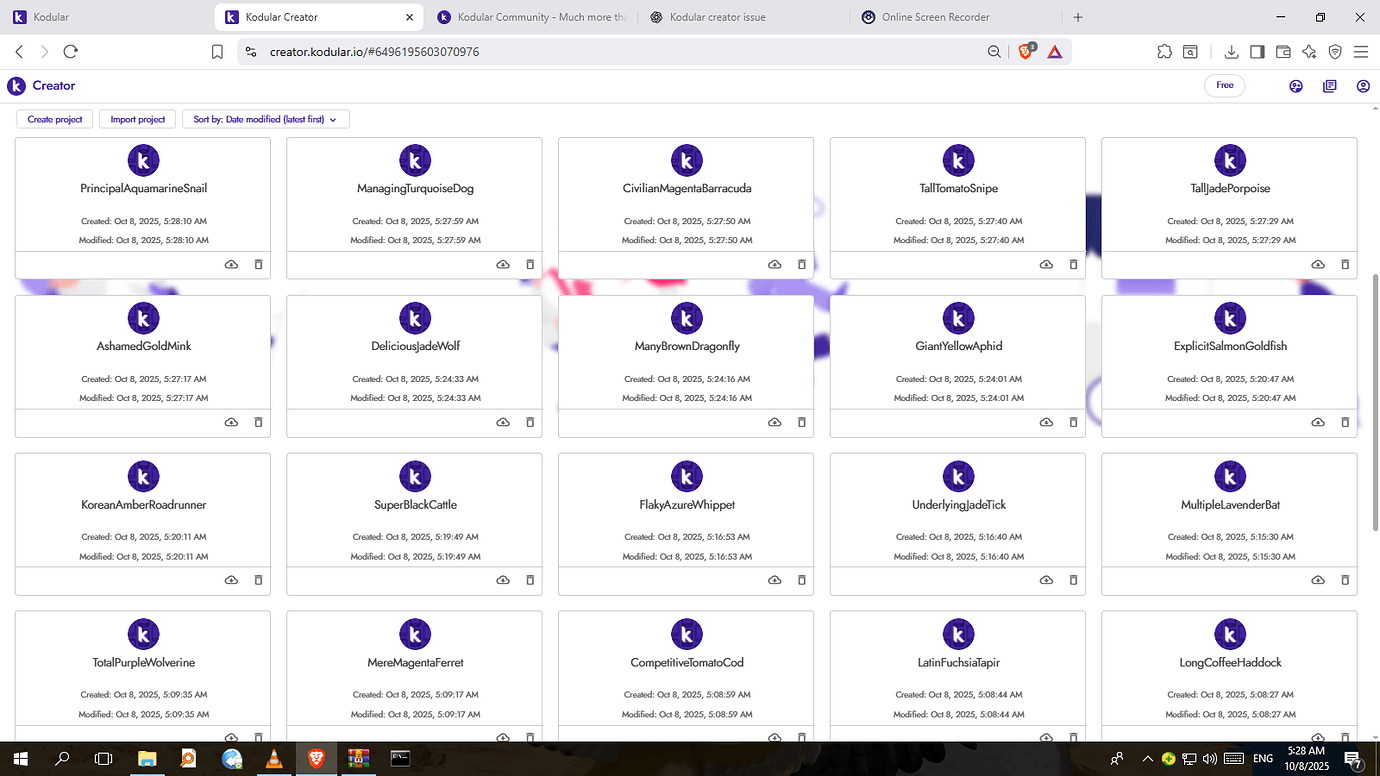1380x776 pixels.
Task: Open the Kodular account profile icon
Action: pyautogui.click(x=1363, y=86)
